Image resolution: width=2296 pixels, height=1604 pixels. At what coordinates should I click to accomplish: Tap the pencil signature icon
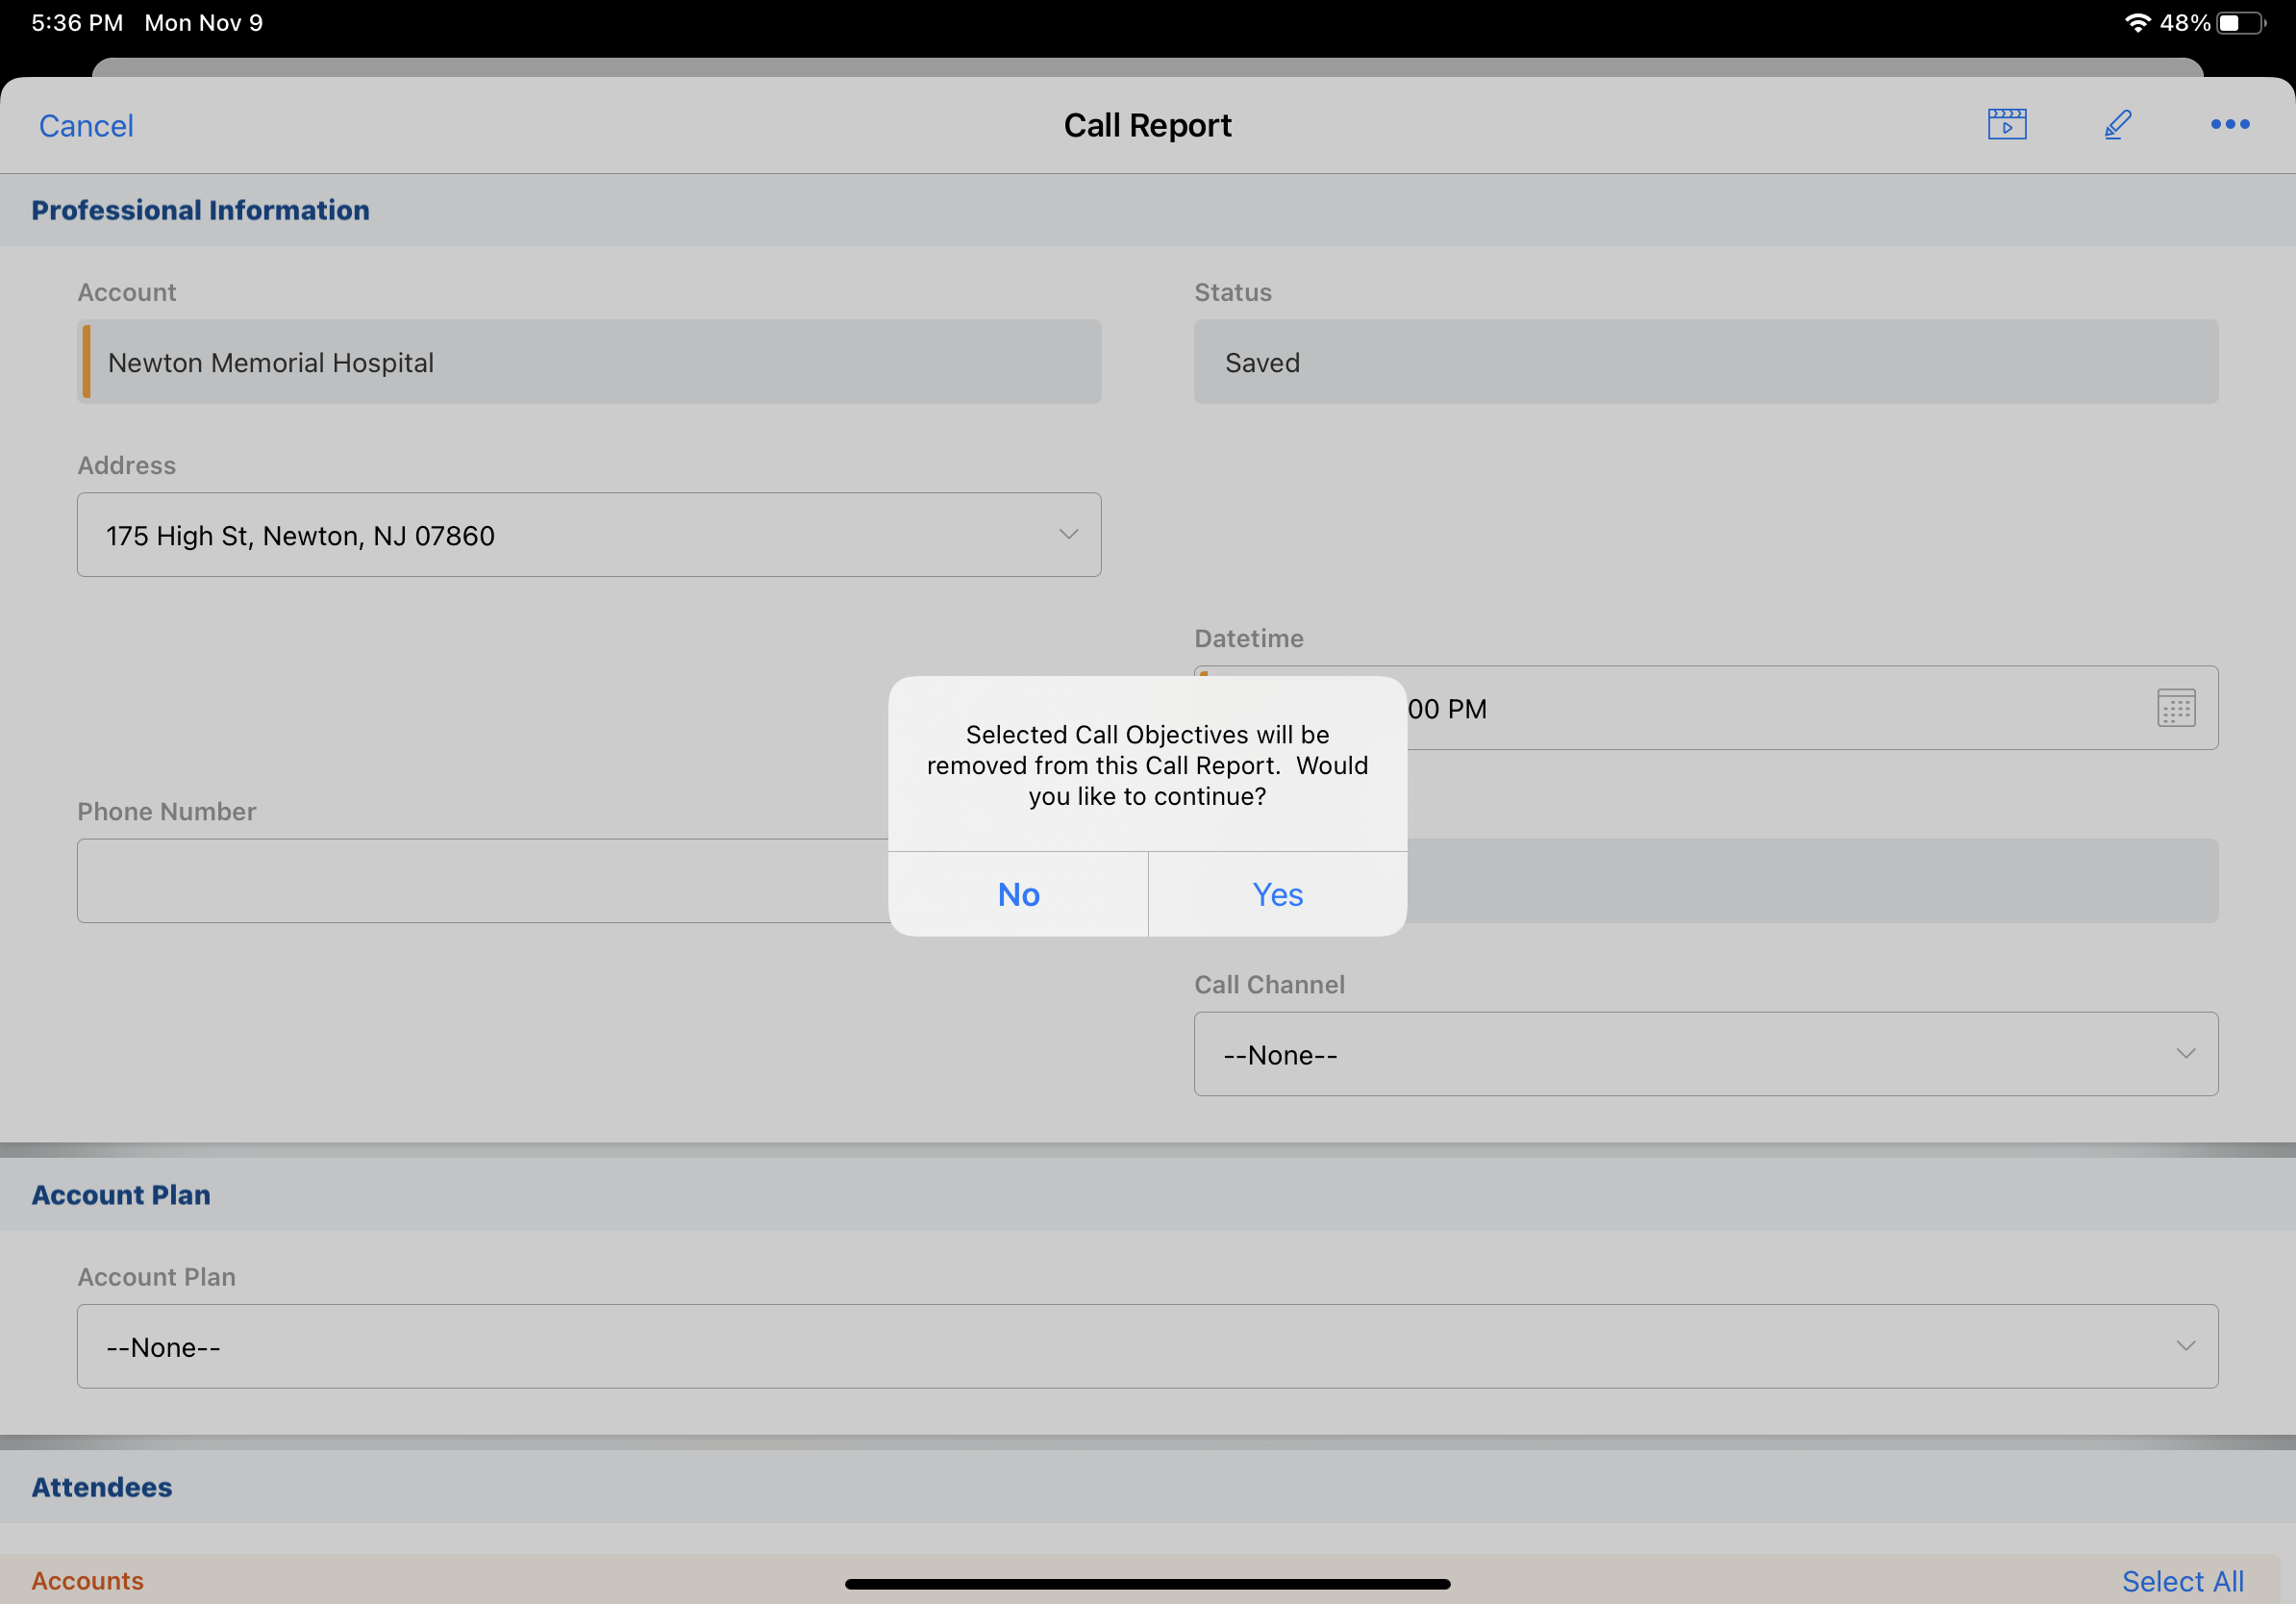2117,124
